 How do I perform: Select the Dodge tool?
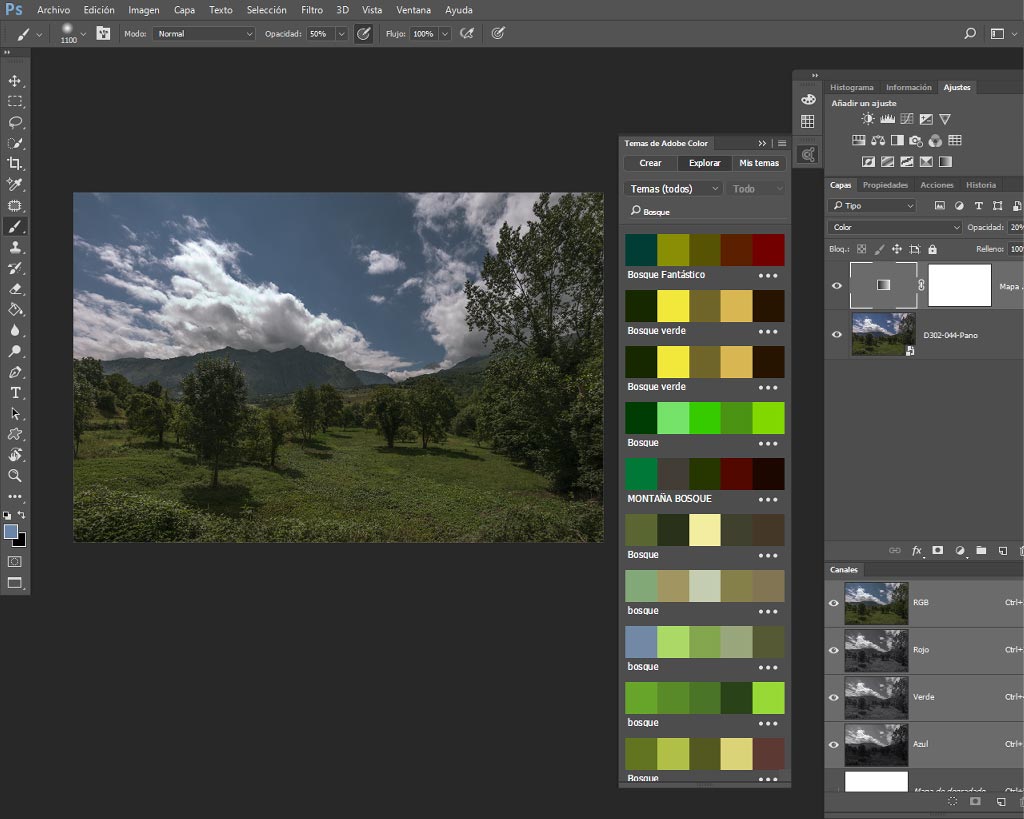coord(14,351)
